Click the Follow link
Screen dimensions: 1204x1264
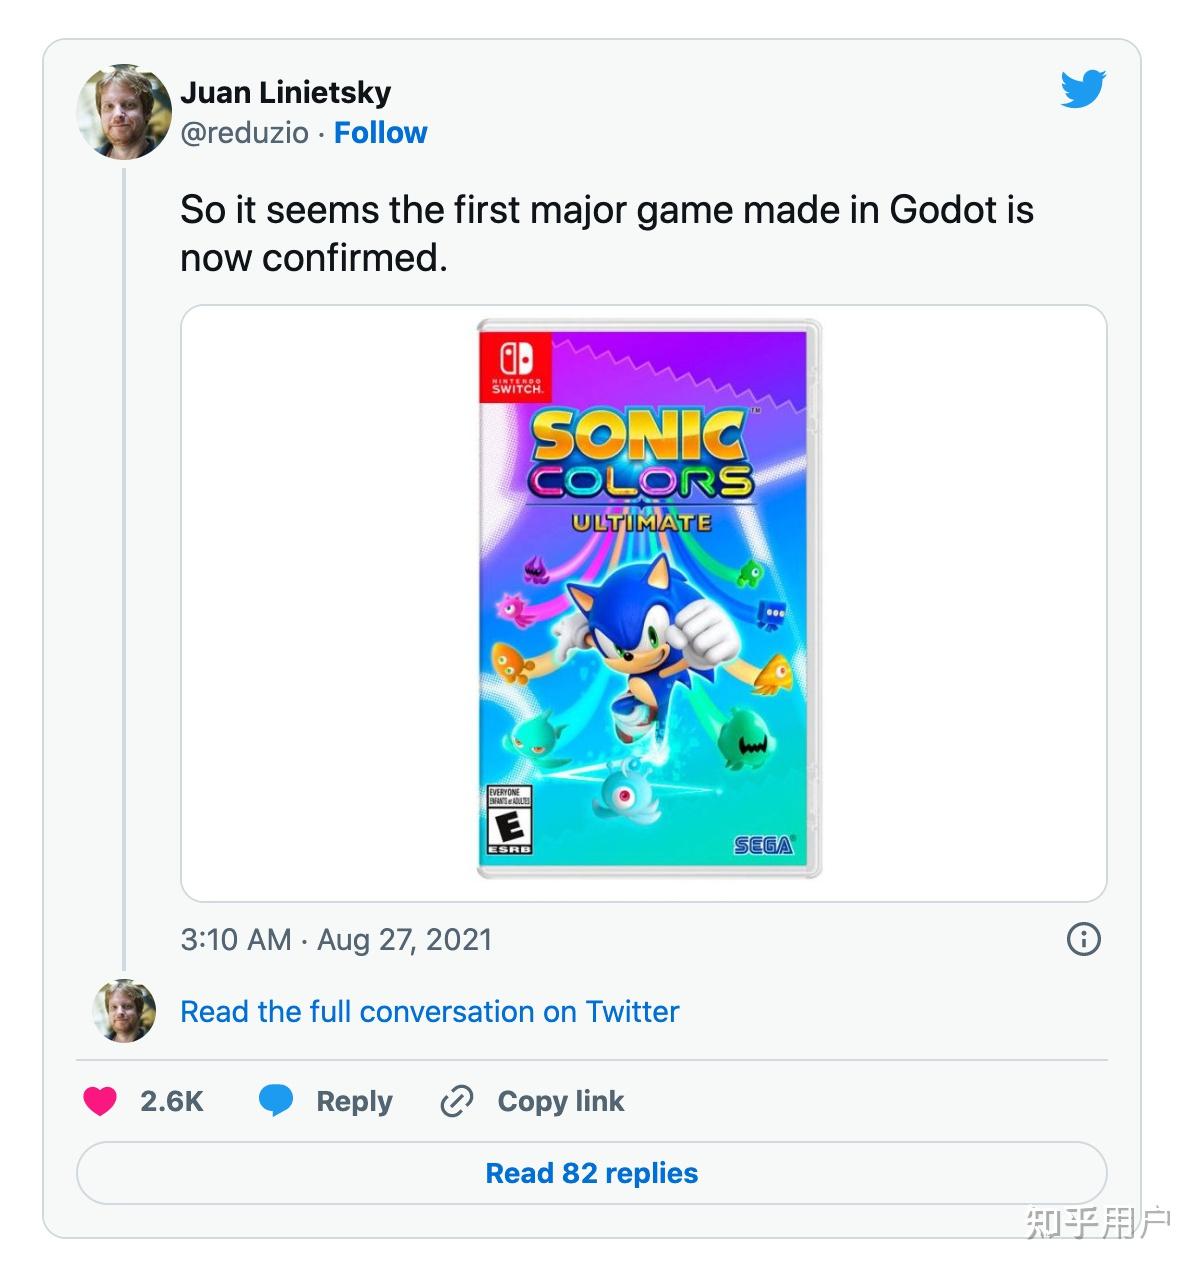[x=380, y=133]
